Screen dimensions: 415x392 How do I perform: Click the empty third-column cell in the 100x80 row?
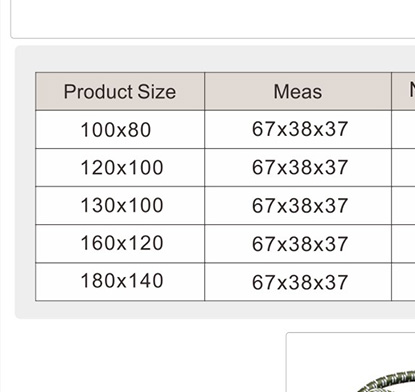(x=403, y=129)
